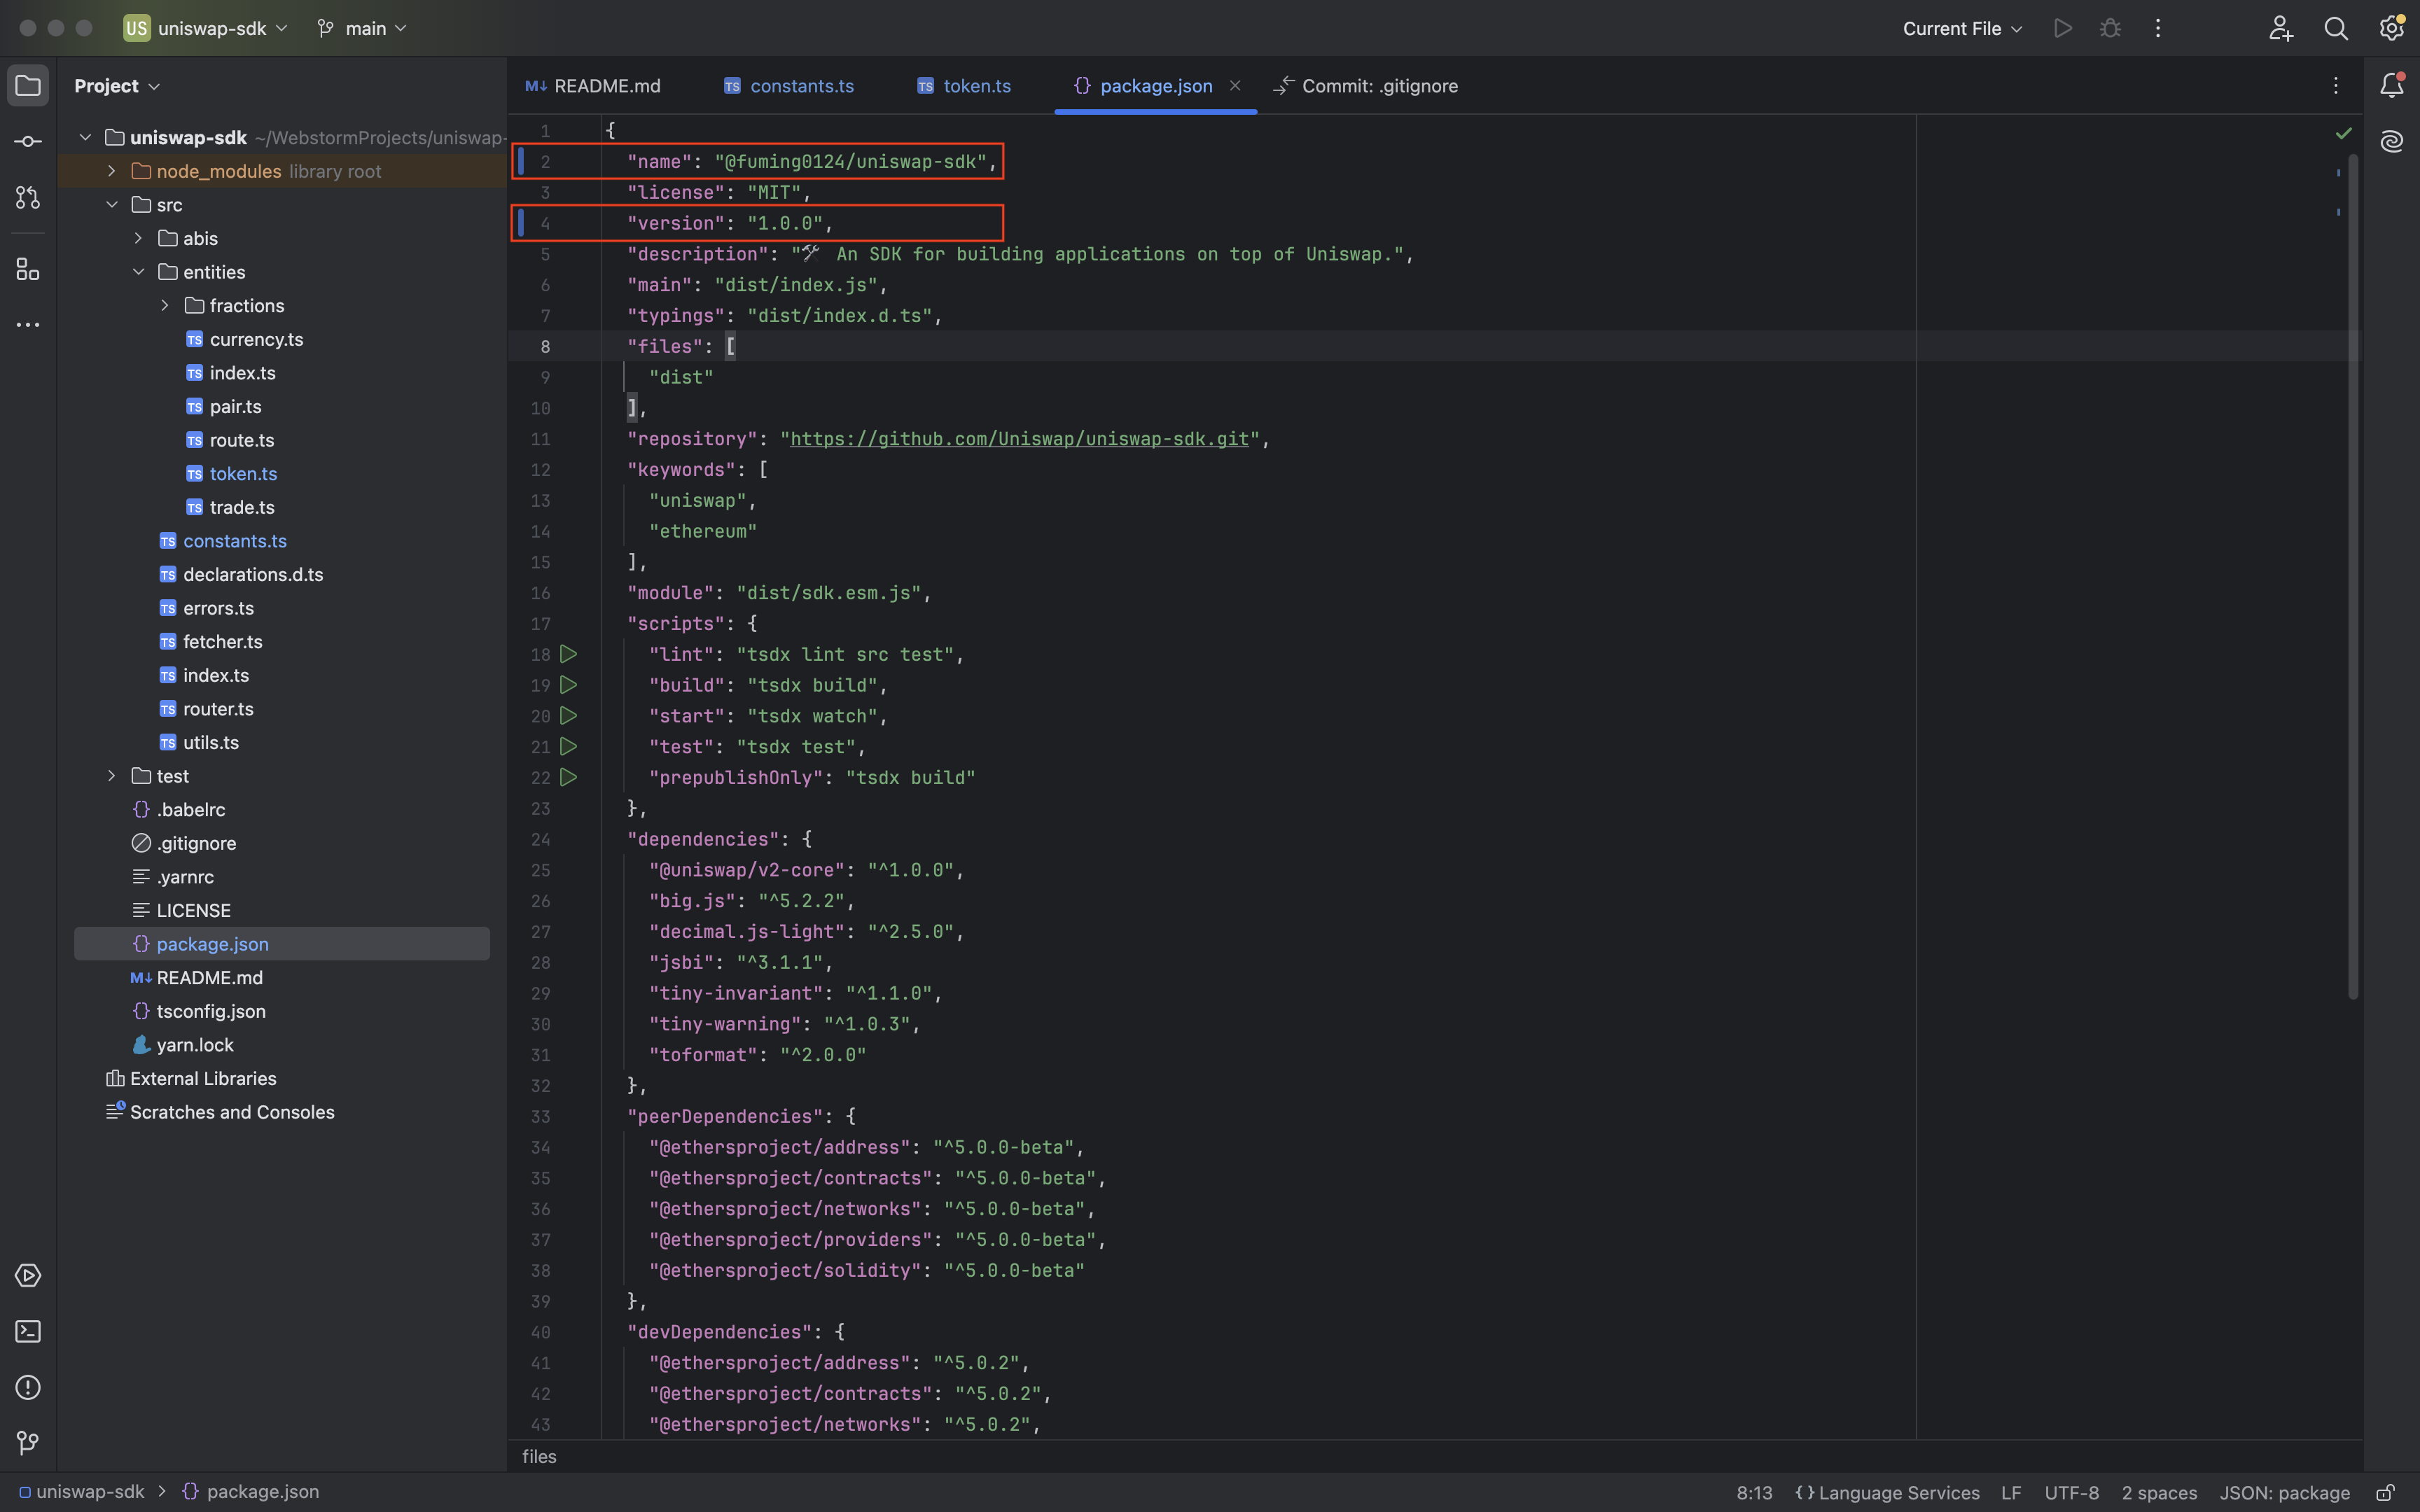Switch to the constants.ts tab
Viewport: 2420px width, 1512px height.
(788, 86)
